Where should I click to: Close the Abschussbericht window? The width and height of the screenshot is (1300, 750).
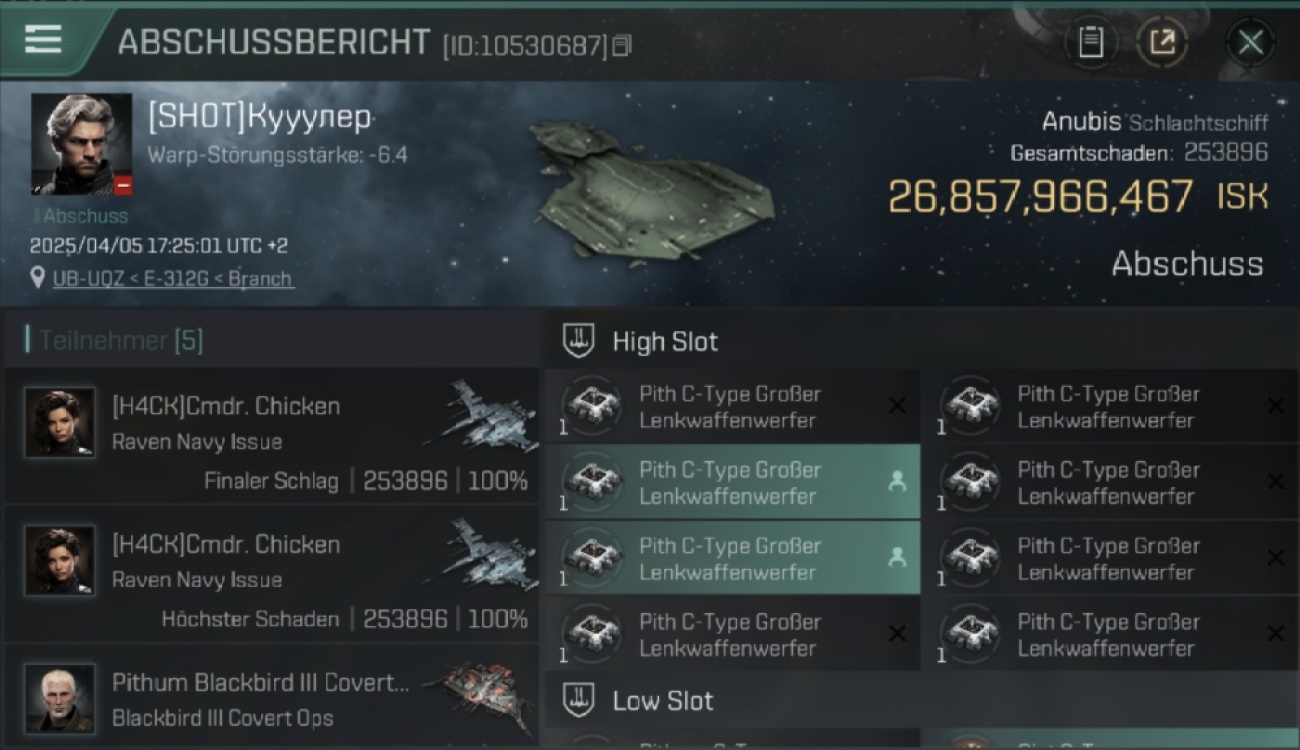click(x=1250, y=43)
